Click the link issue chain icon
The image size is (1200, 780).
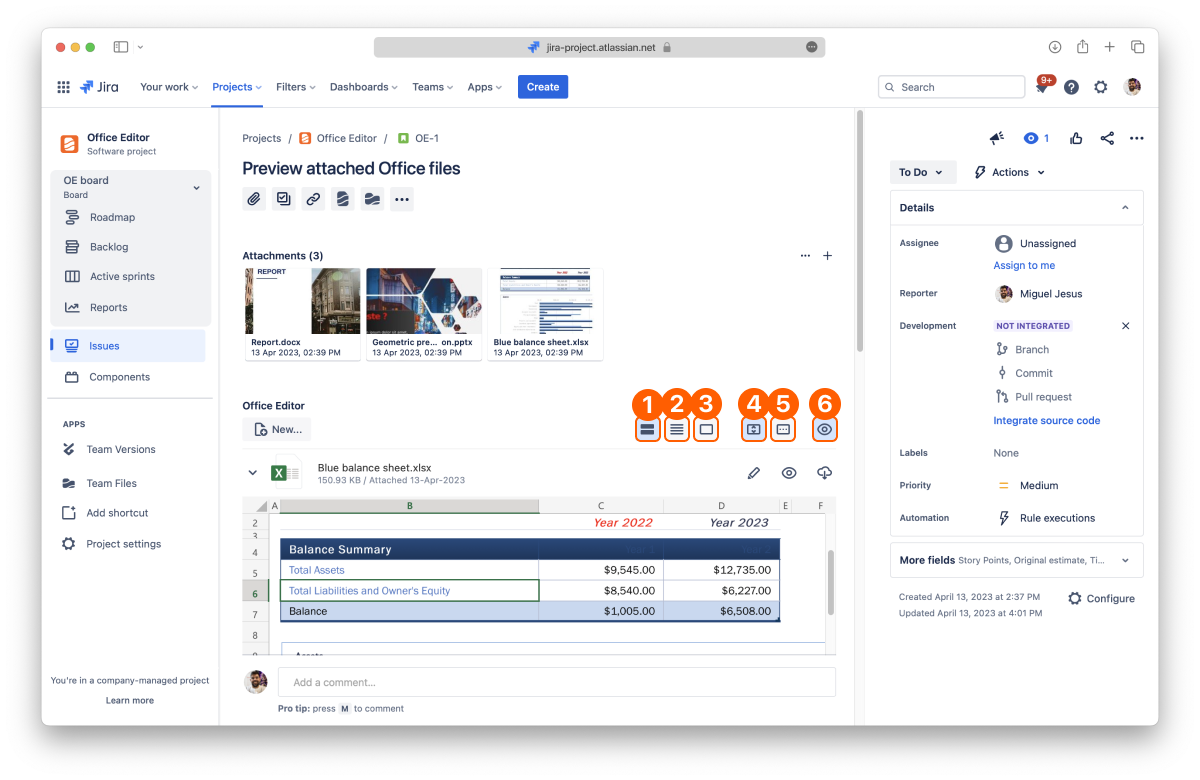click(x=313, y=199)
